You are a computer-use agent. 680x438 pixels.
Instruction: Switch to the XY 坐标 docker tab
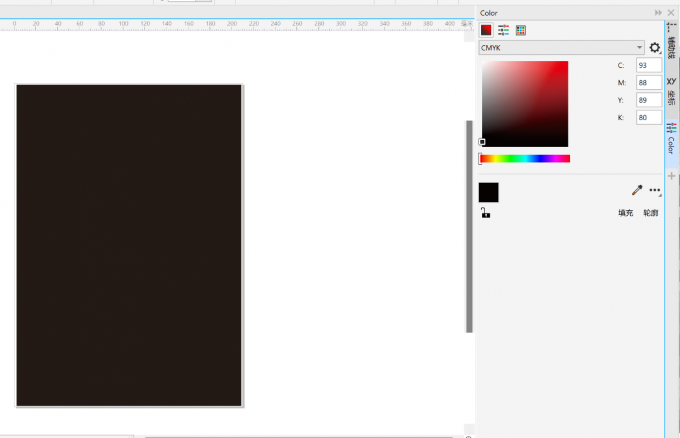point(671,92)
